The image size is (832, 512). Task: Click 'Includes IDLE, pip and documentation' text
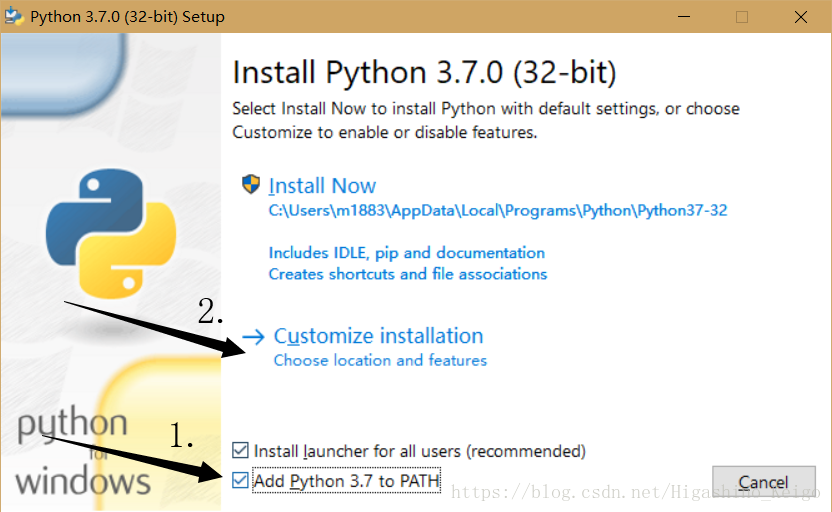(406, 253)
